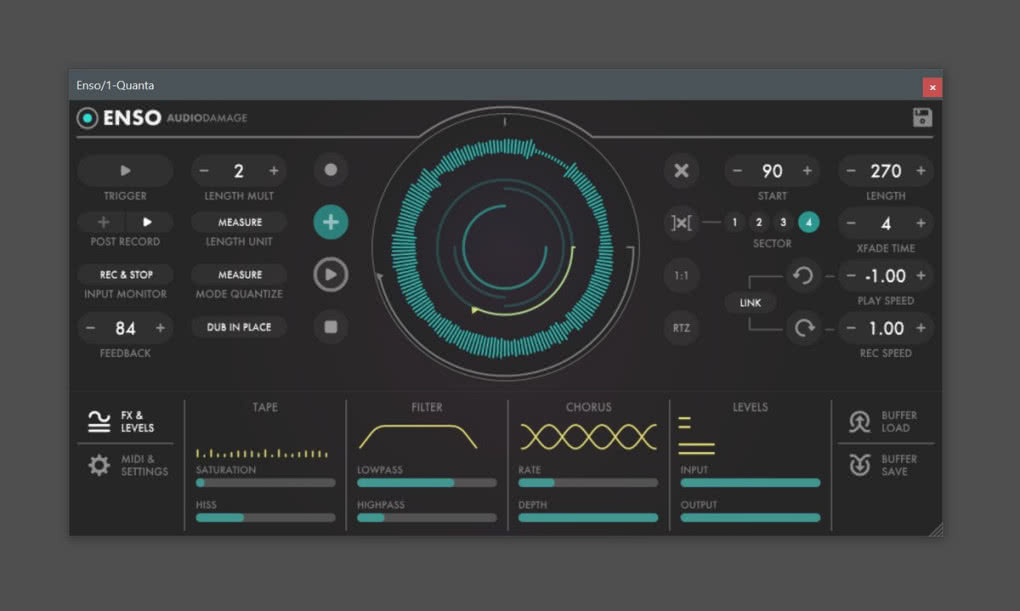Open the preset save floppy icon
The width and height of the screenshot is (1020, 611).
click(922, 118)
